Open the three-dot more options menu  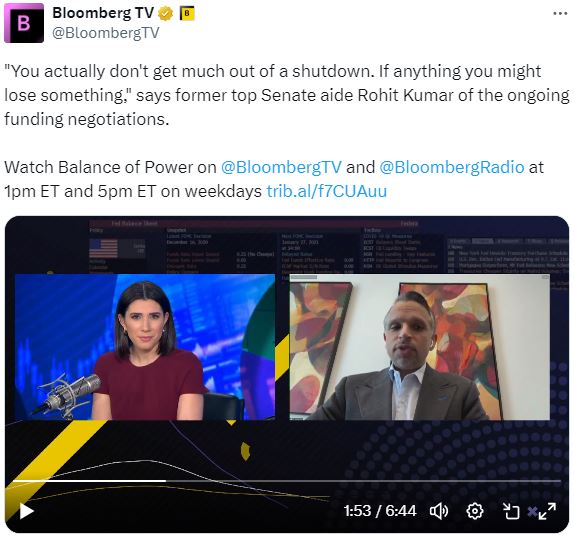point(560,14)
